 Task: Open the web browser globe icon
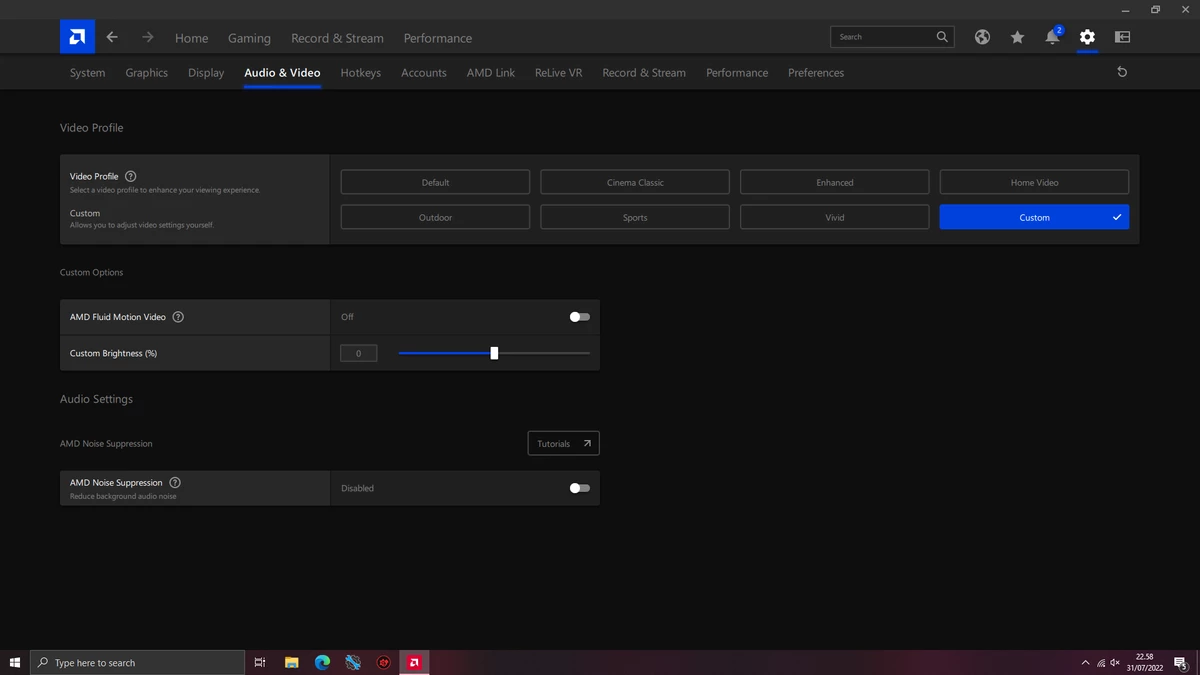point(983,37)
